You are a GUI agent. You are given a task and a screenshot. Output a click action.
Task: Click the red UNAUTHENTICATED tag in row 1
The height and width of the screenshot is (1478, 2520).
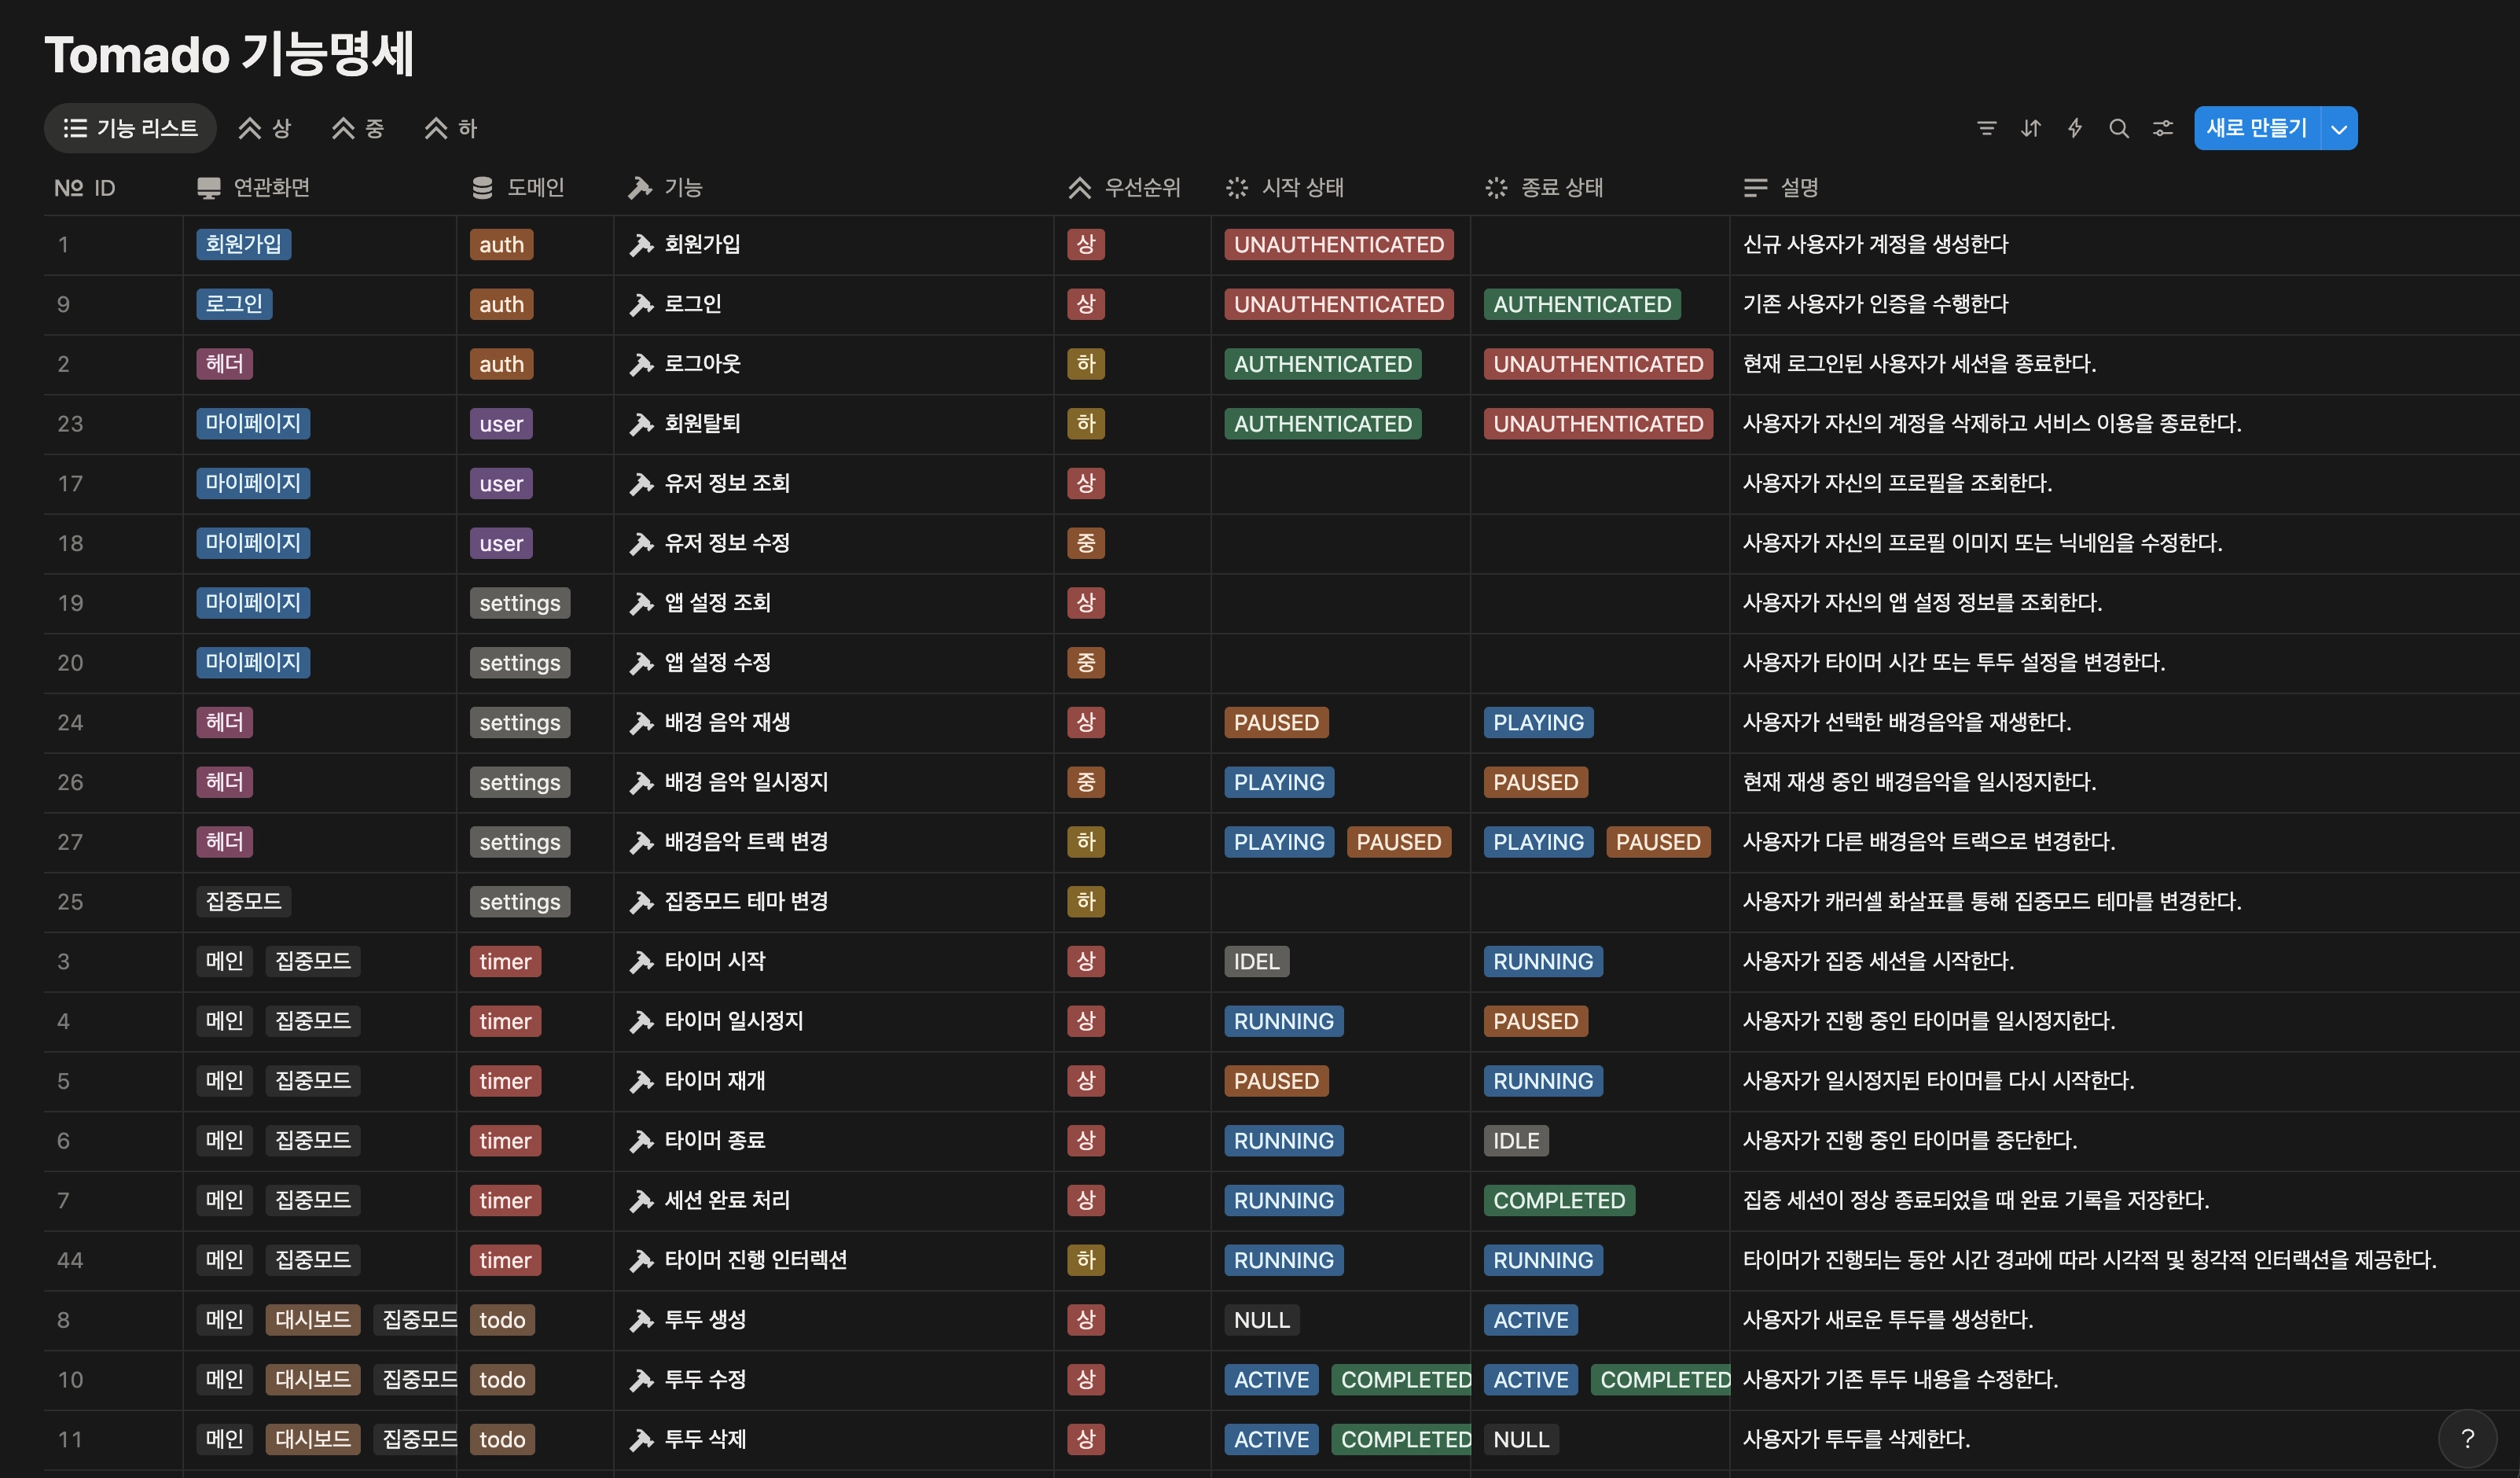(x=1338, y=245)
